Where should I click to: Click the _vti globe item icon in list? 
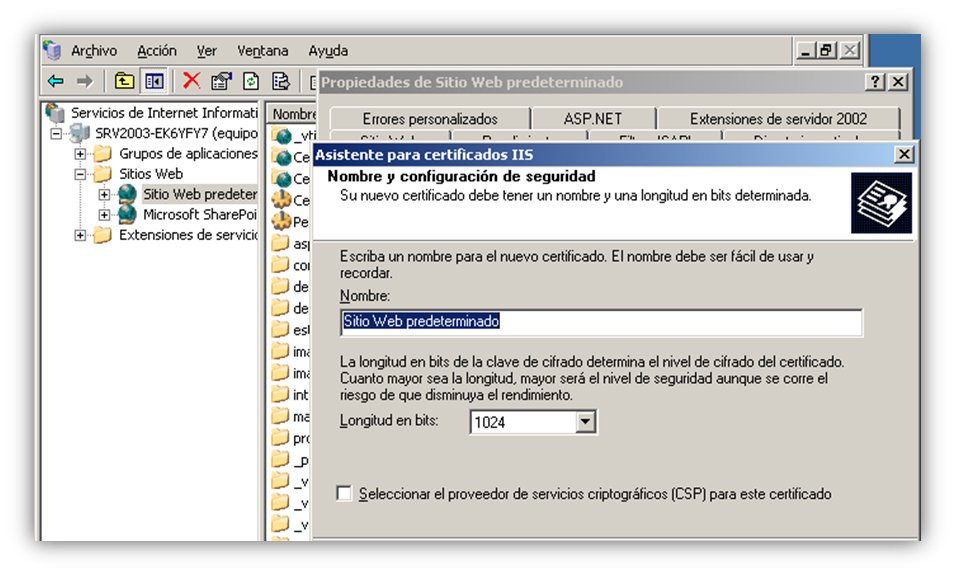[282, 136]
